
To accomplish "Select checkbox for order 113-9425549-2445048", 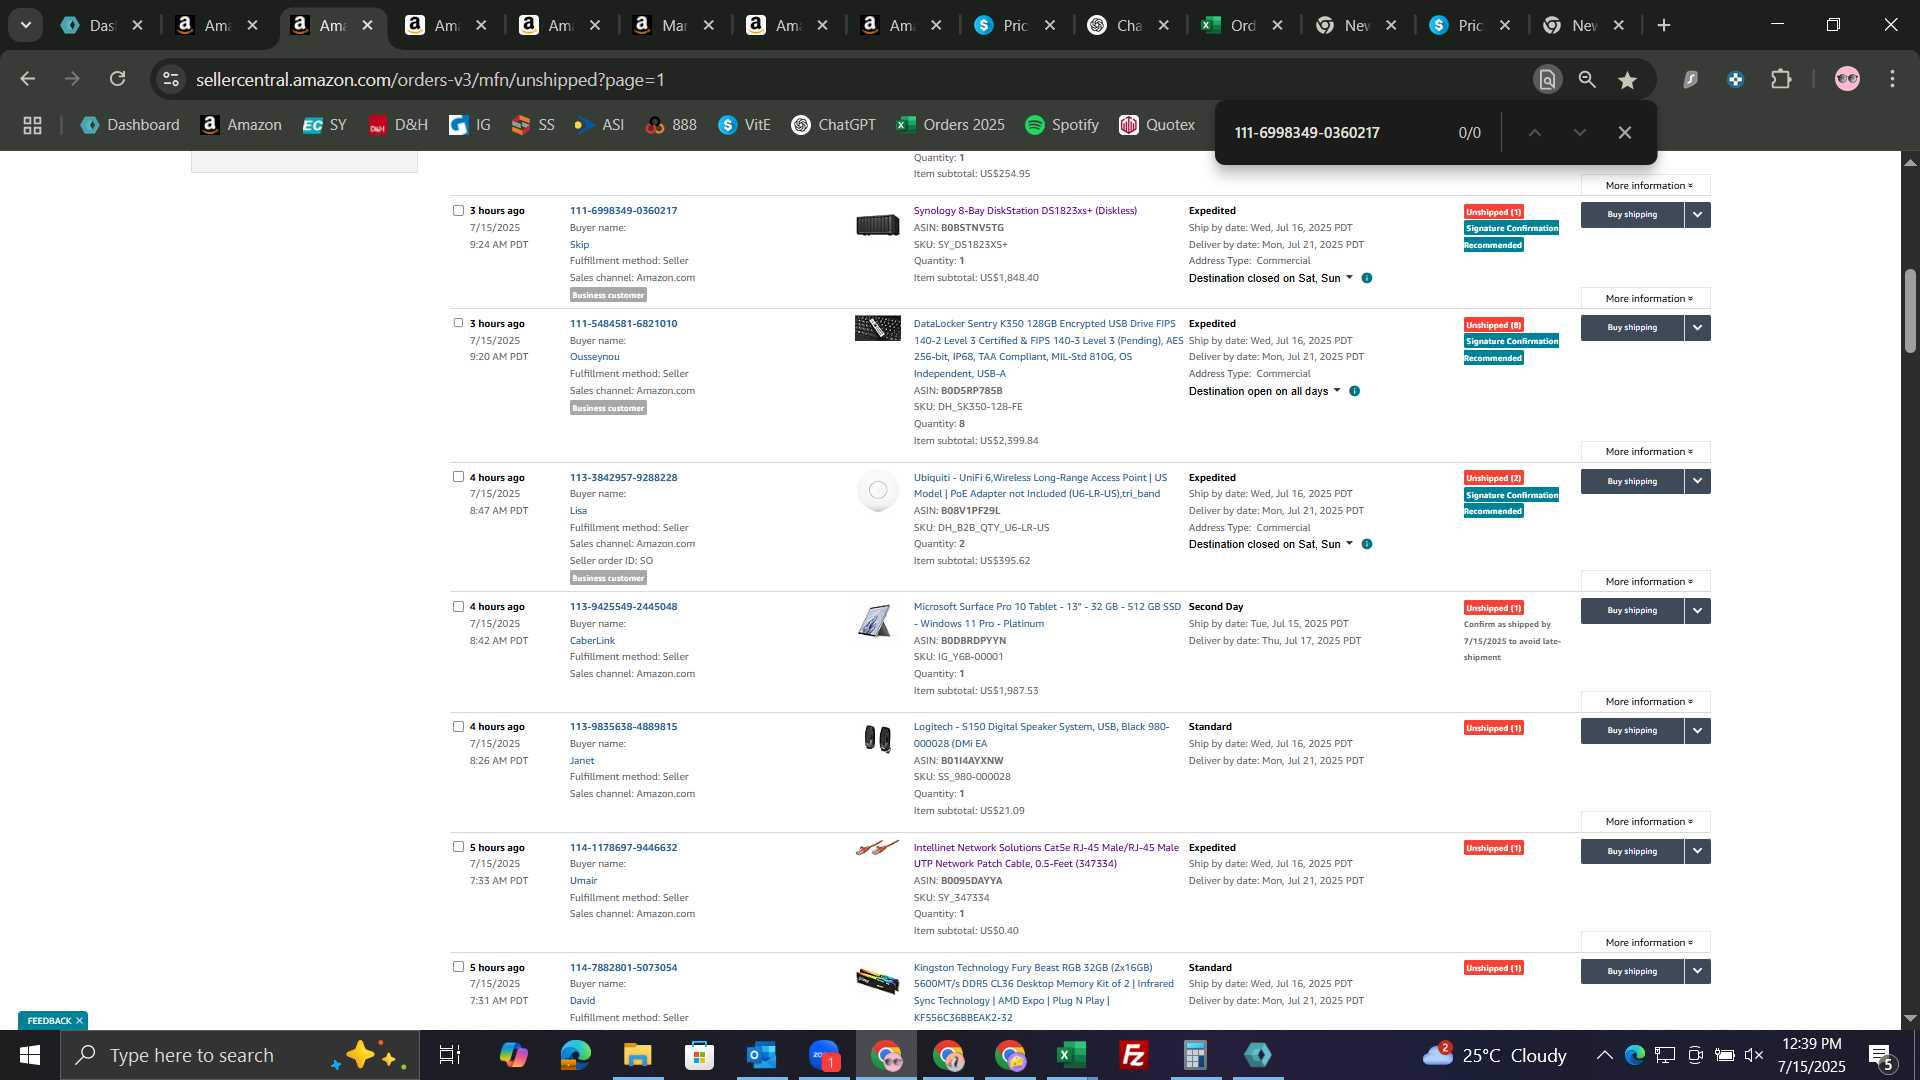I will (458, 606).
